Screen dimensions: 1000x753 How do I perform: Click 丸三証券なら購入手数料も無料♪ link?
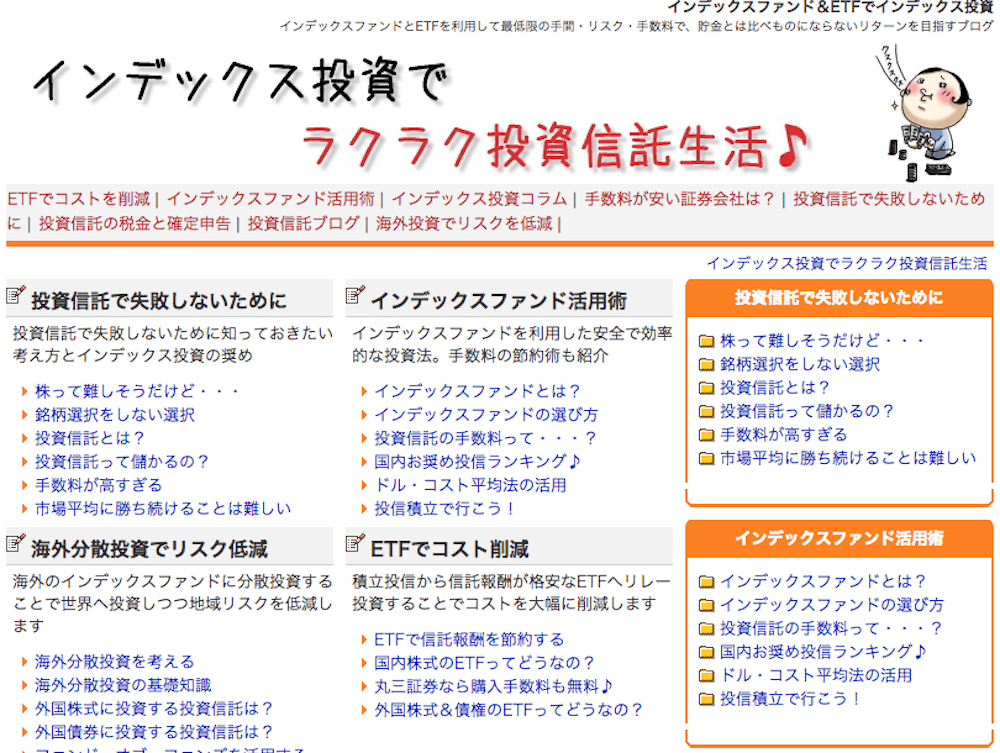pos(493,686)
